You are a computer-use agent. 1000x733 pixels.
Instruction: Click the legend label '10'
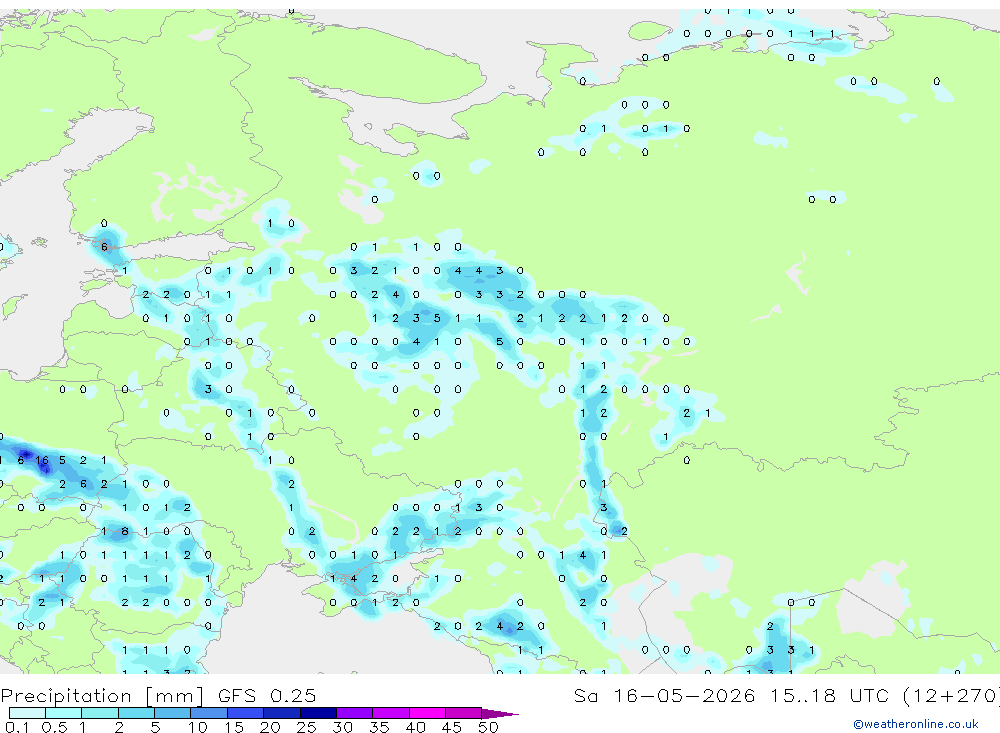coord(198,727)
